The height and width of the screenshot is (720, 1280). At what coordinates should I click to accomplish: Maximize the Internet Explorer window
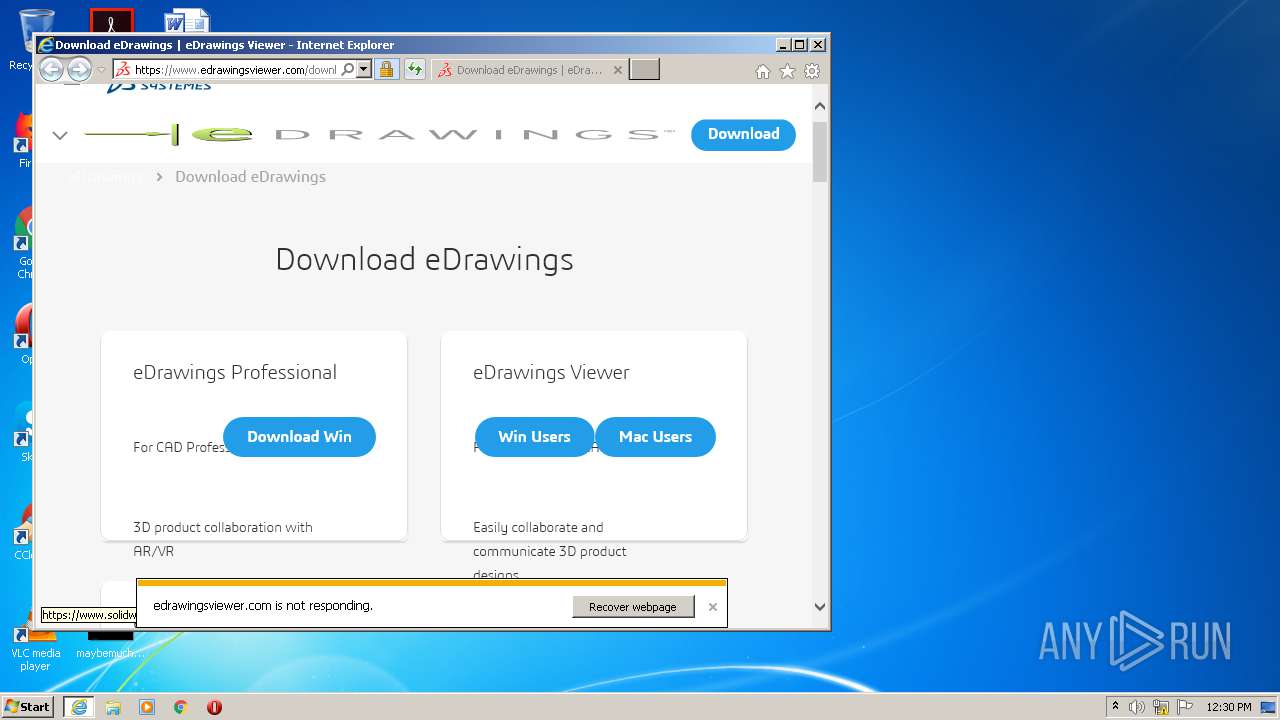tap(800, 45)
